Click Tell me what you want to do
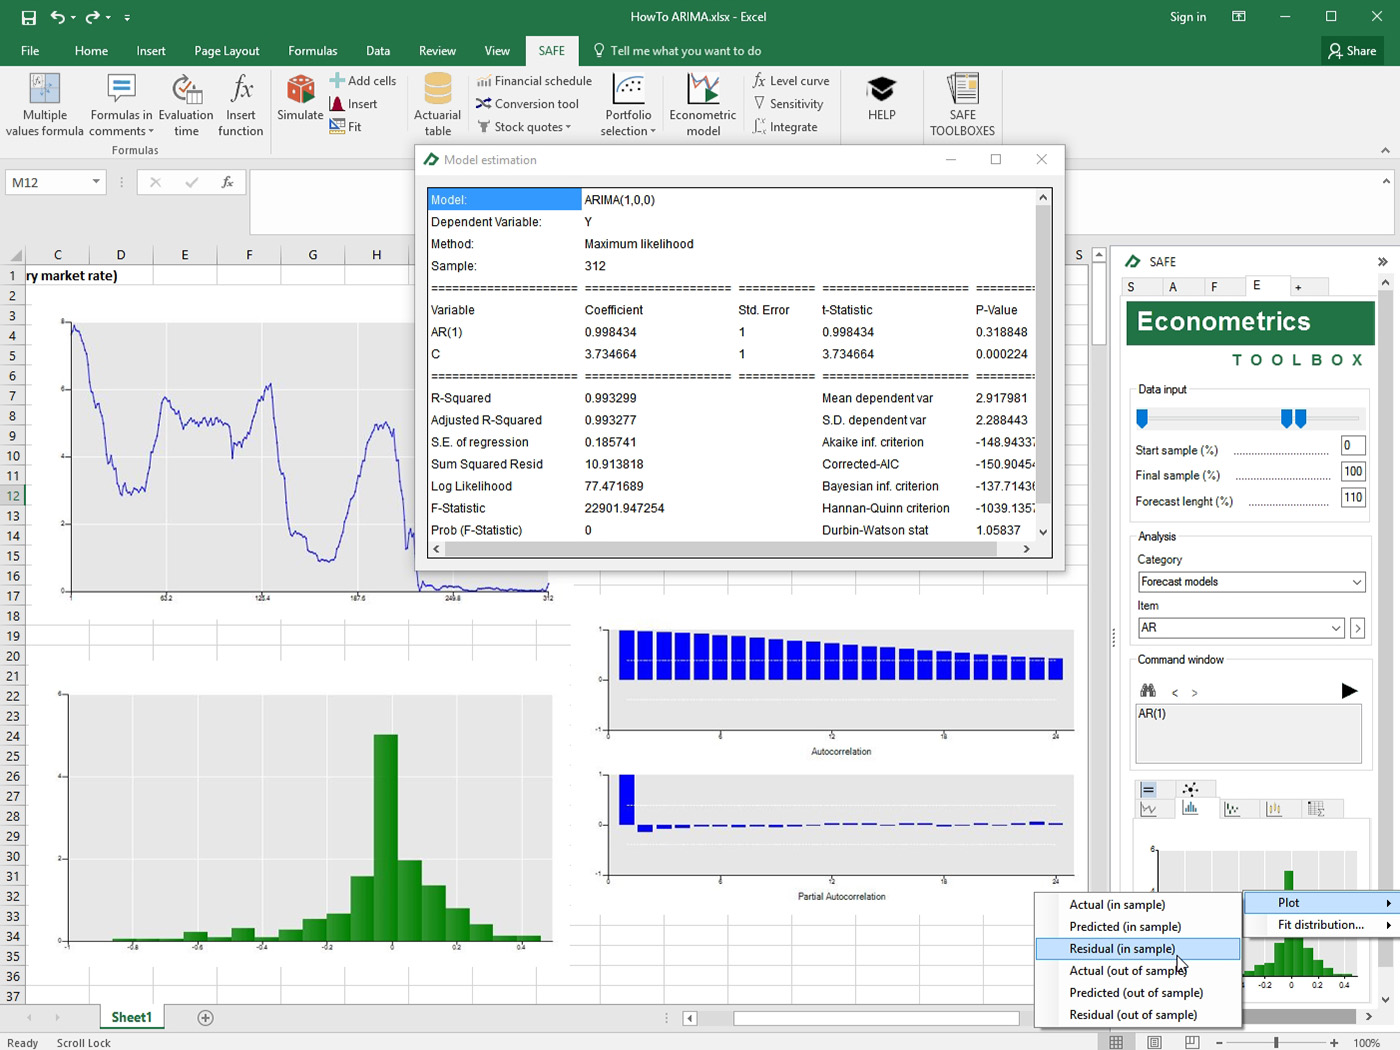Viewport: 1400px width, 1050px height. point(677,51)
